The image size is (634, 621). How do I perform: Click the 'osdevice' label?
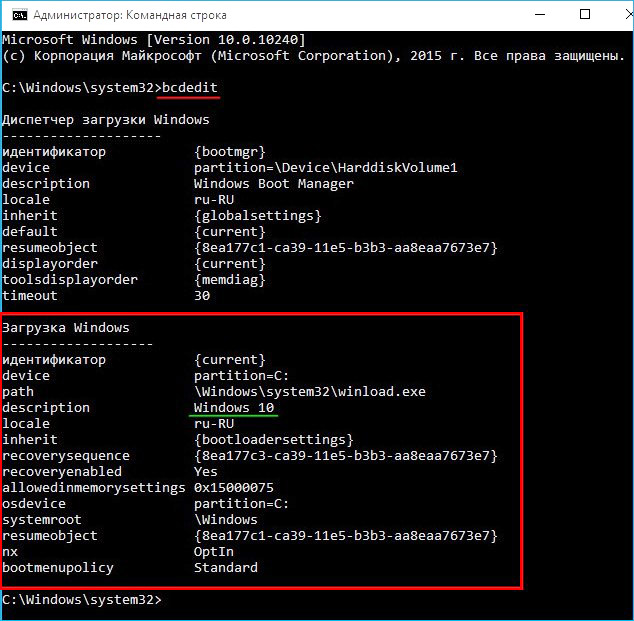click(34, 503)
